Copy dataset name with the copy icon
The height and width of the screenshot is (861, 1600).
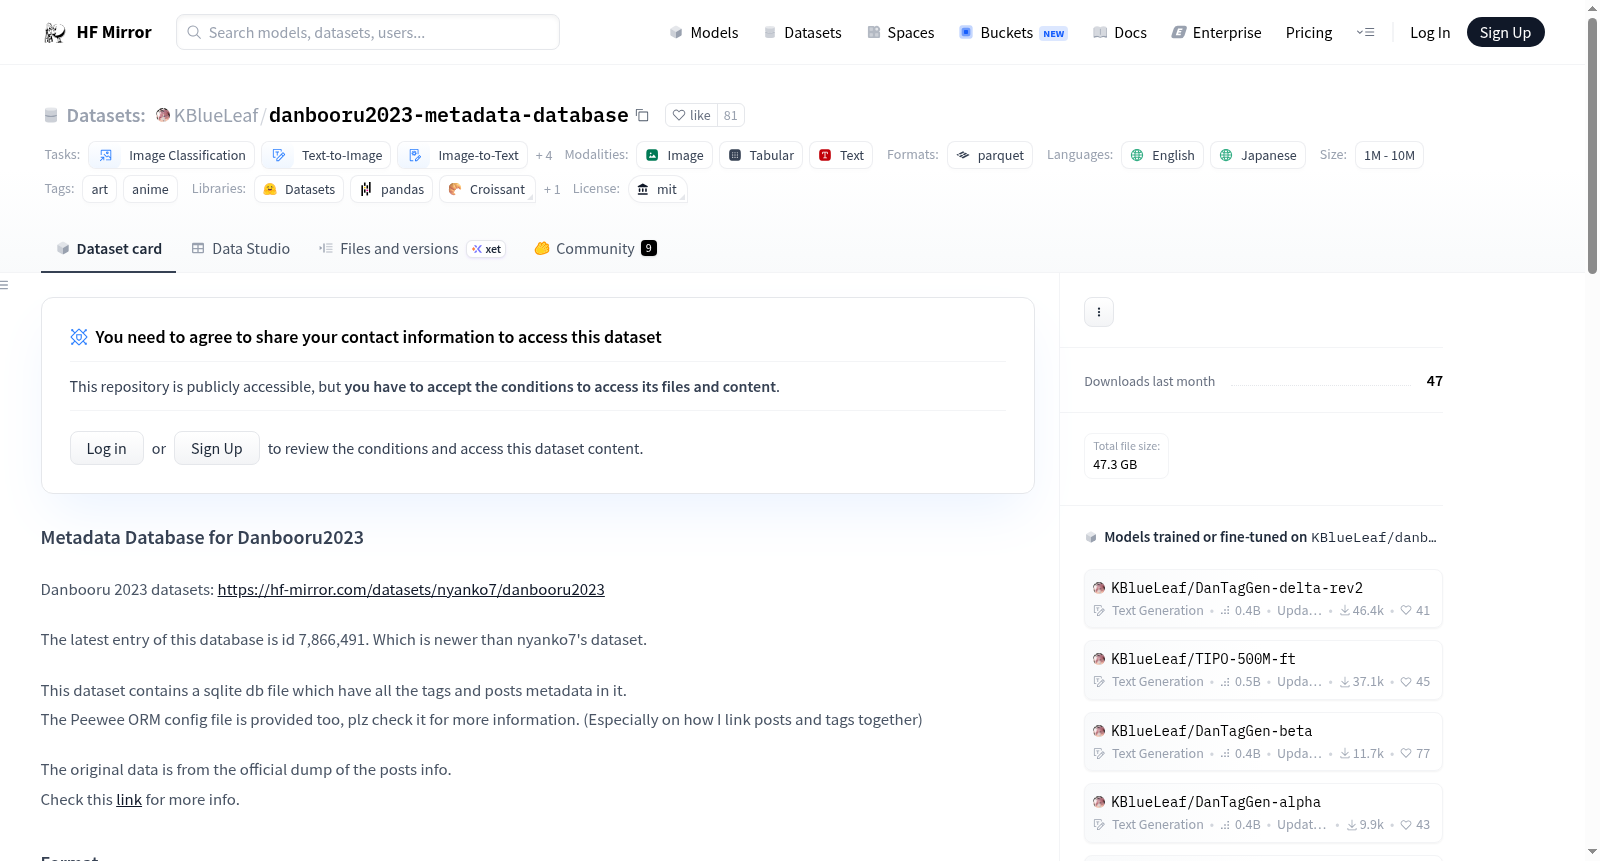[642, 116]
